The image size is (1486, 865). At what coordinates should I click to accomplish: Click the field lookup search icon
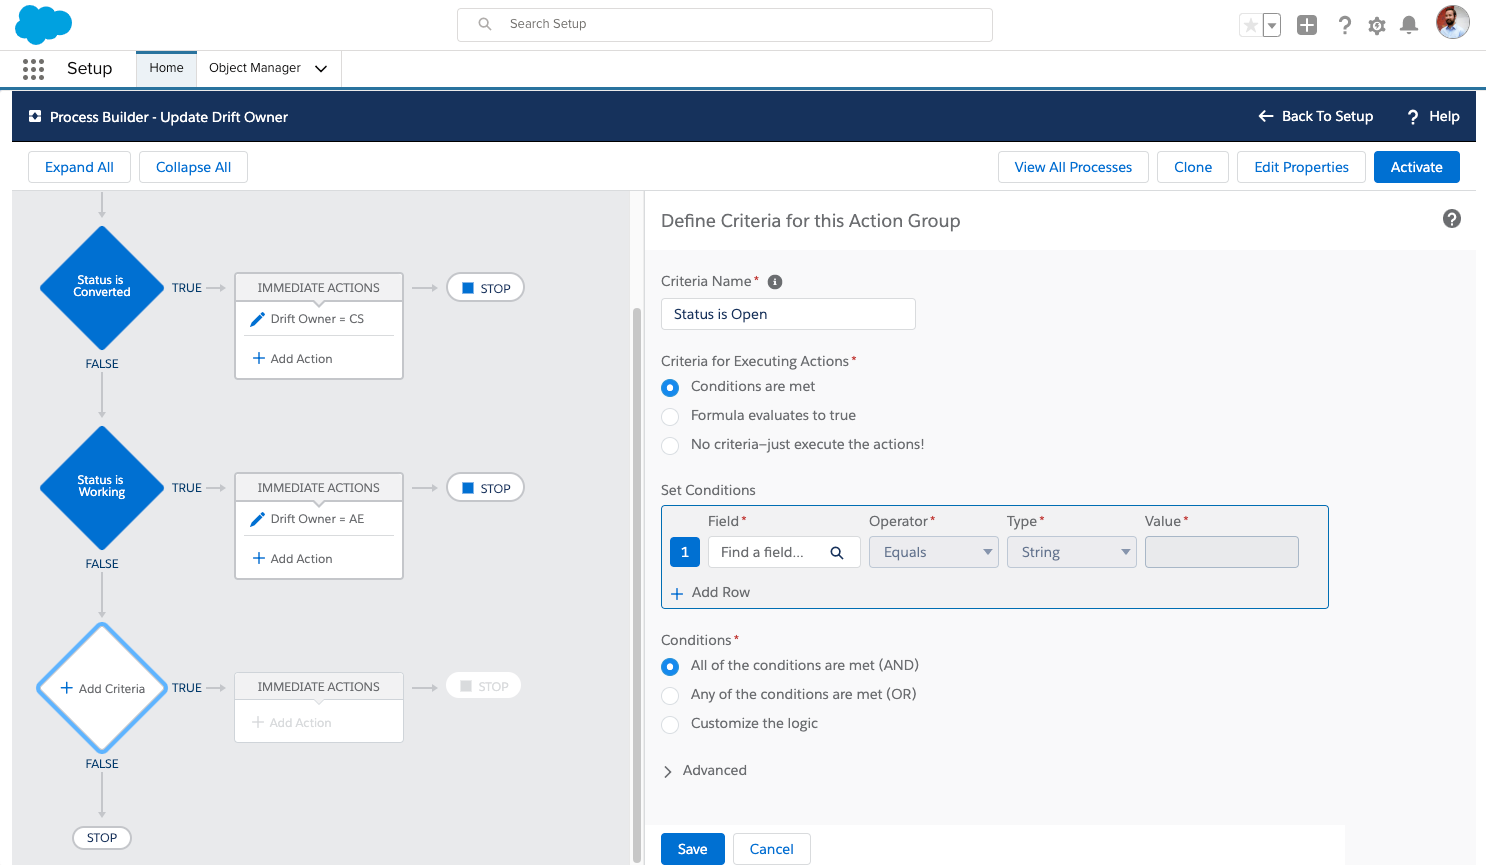pyautogui.click(x=837, y=553)
